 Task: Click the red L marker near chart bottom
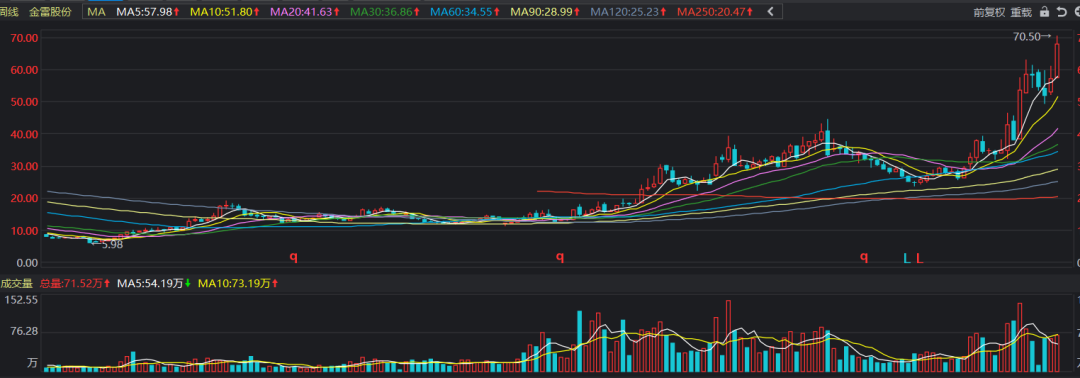919,259
